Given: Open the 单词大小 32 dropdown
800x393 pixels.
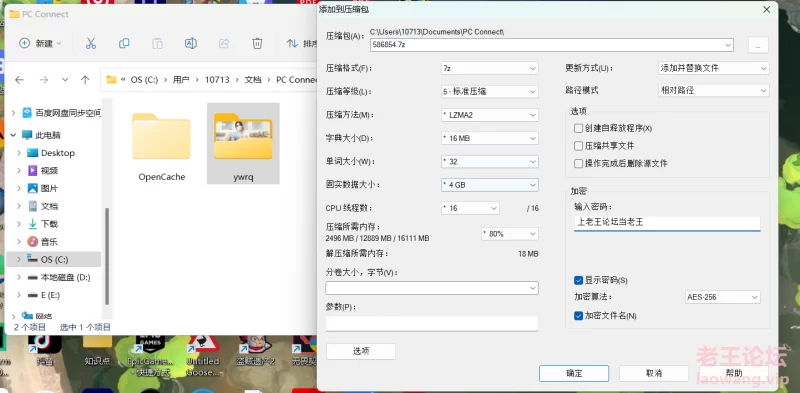Looking at the screenshot, I should pyautogui.click(x=489, y=161).
